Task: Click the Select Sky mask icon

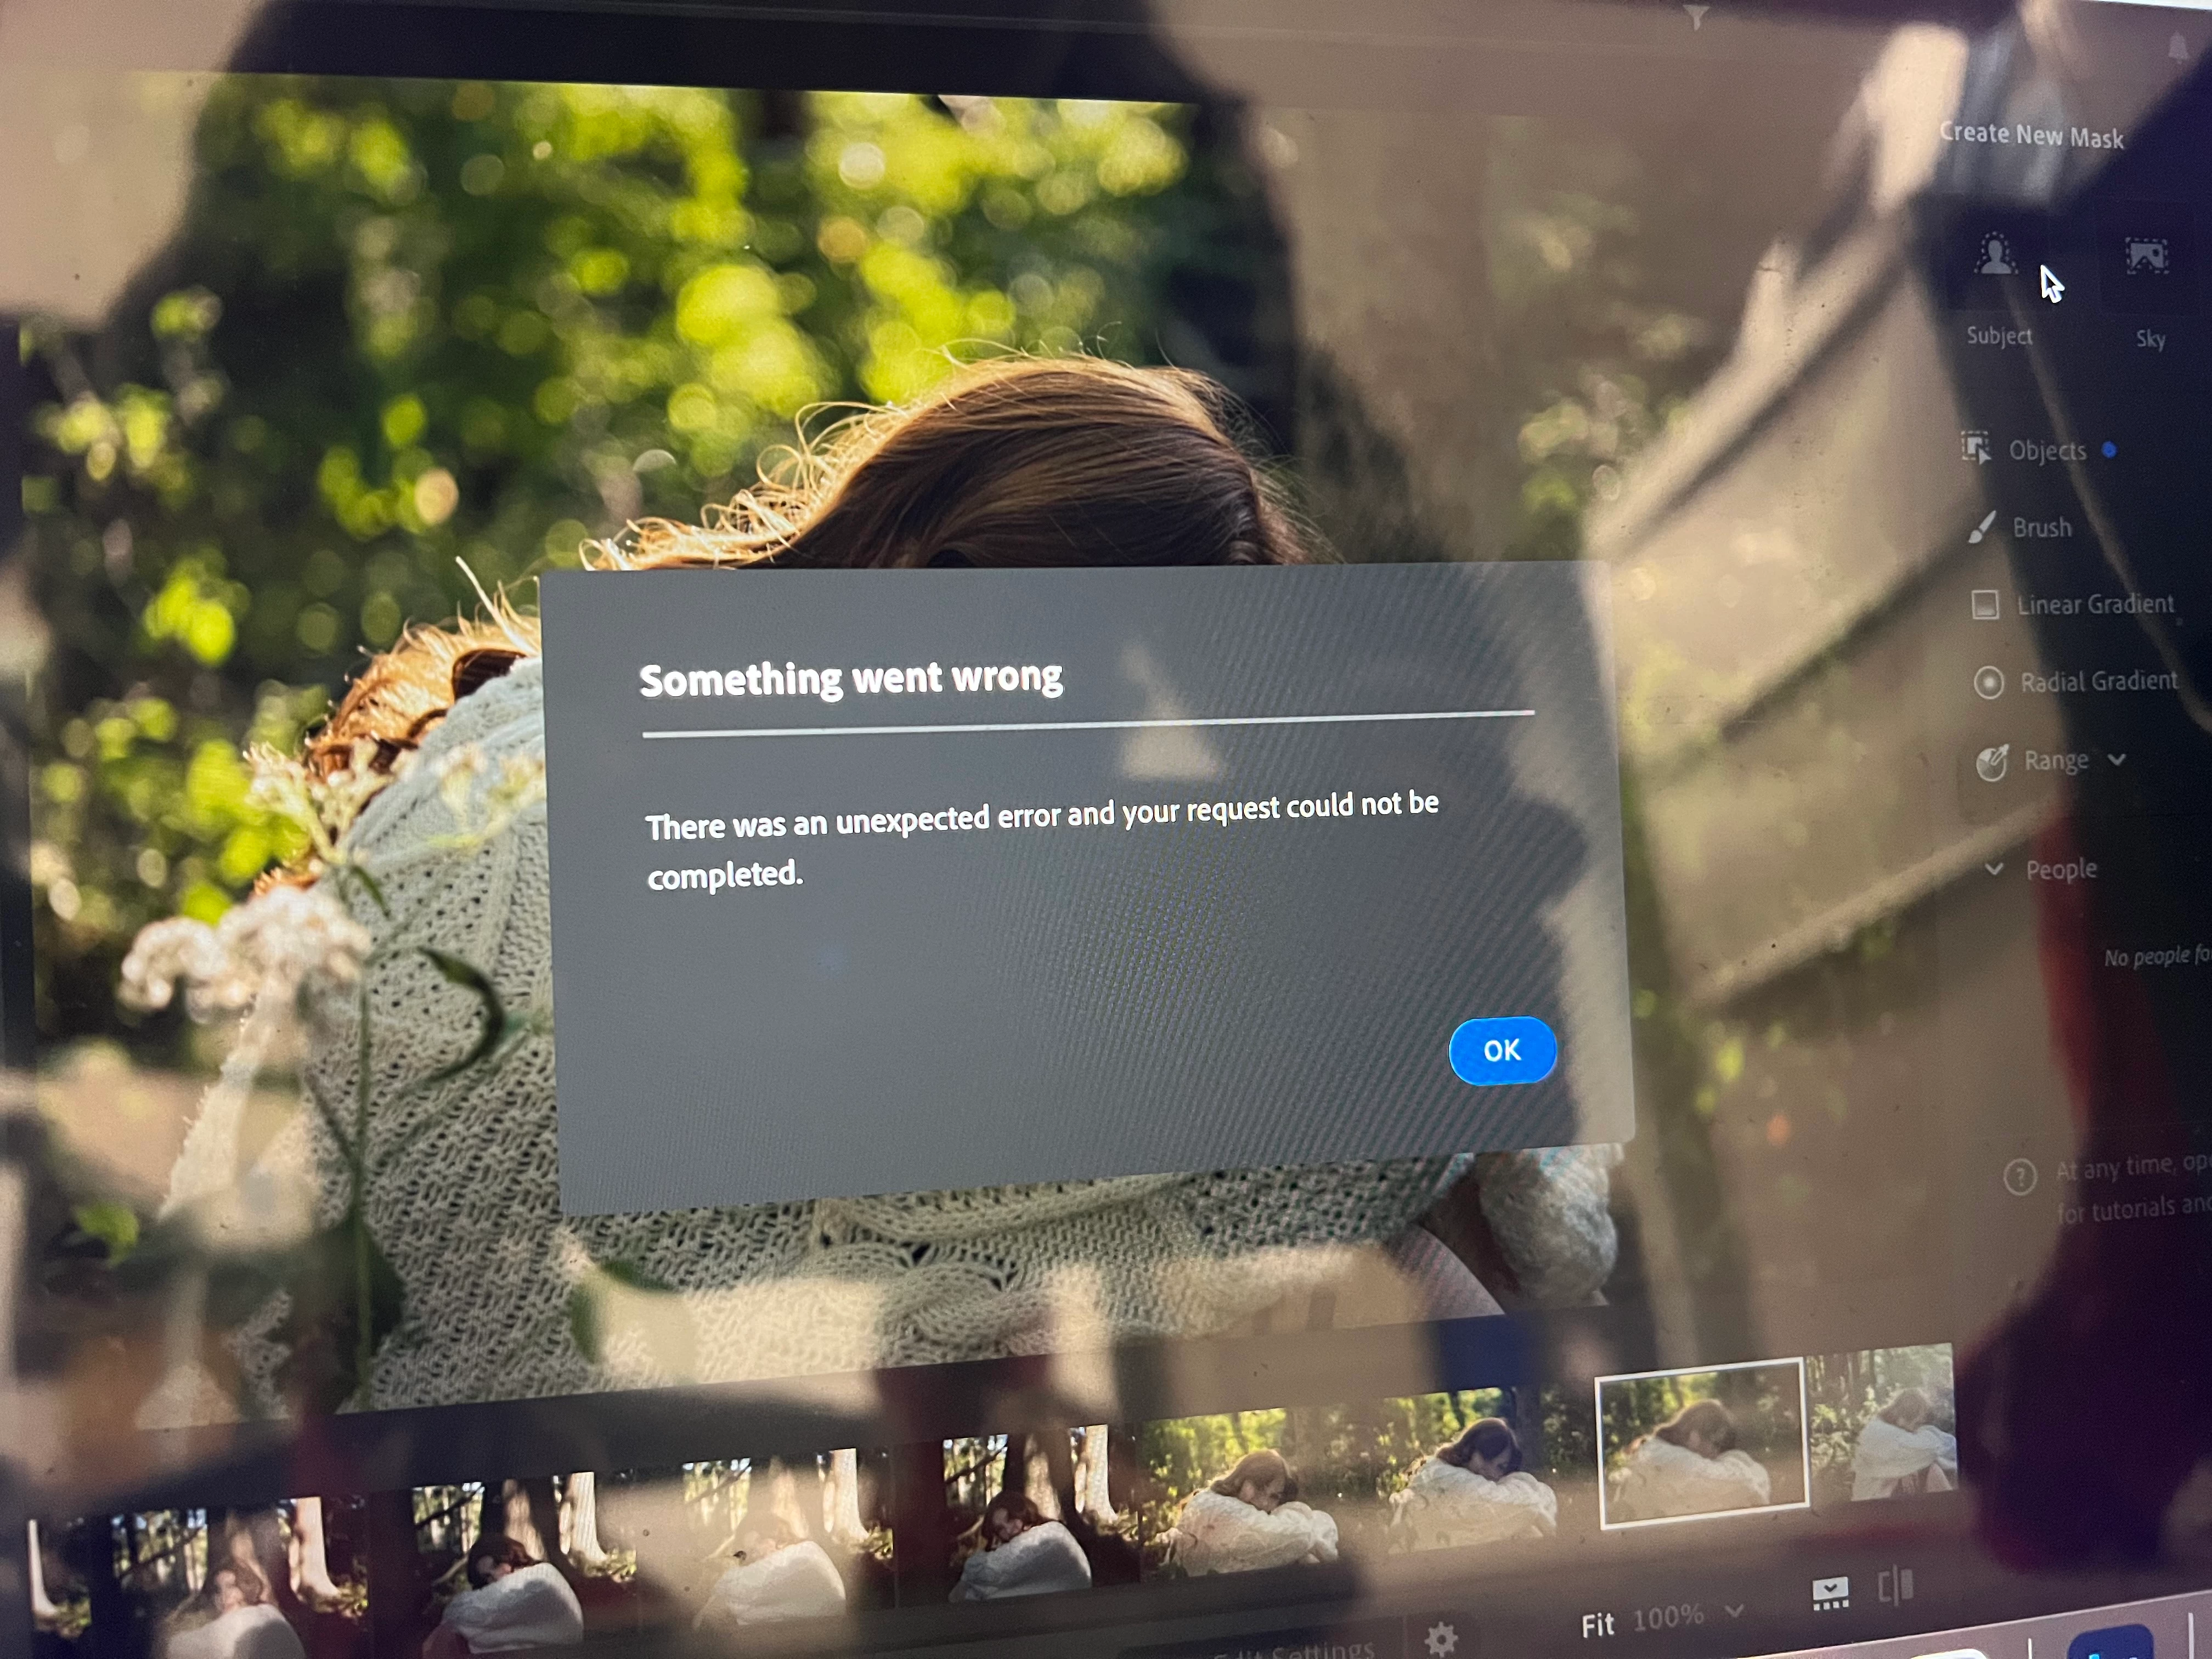Action: point(2146,257)
